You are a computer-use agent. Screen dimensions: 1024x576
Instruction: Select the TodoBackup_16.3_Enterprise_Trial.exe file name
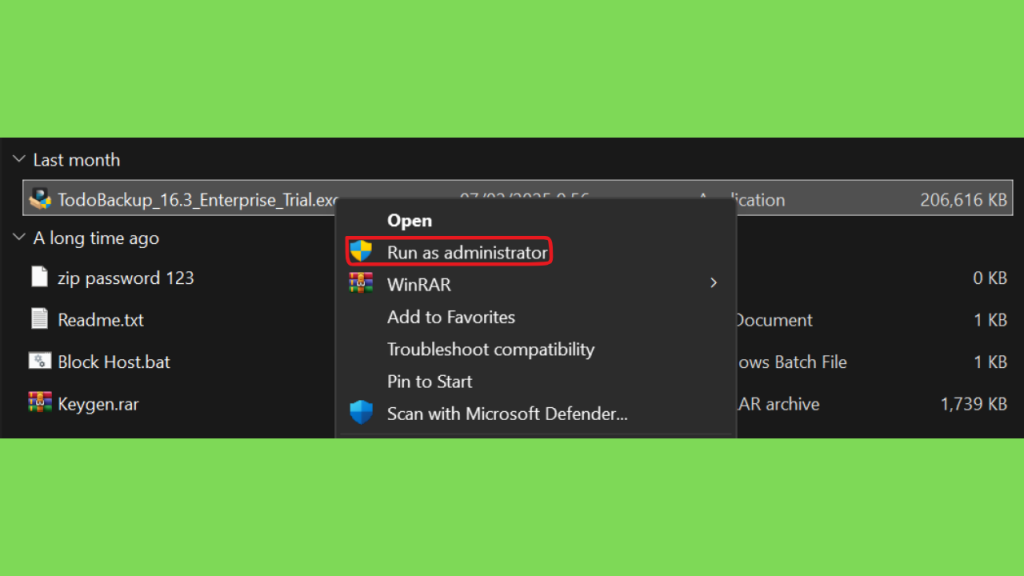197,200
